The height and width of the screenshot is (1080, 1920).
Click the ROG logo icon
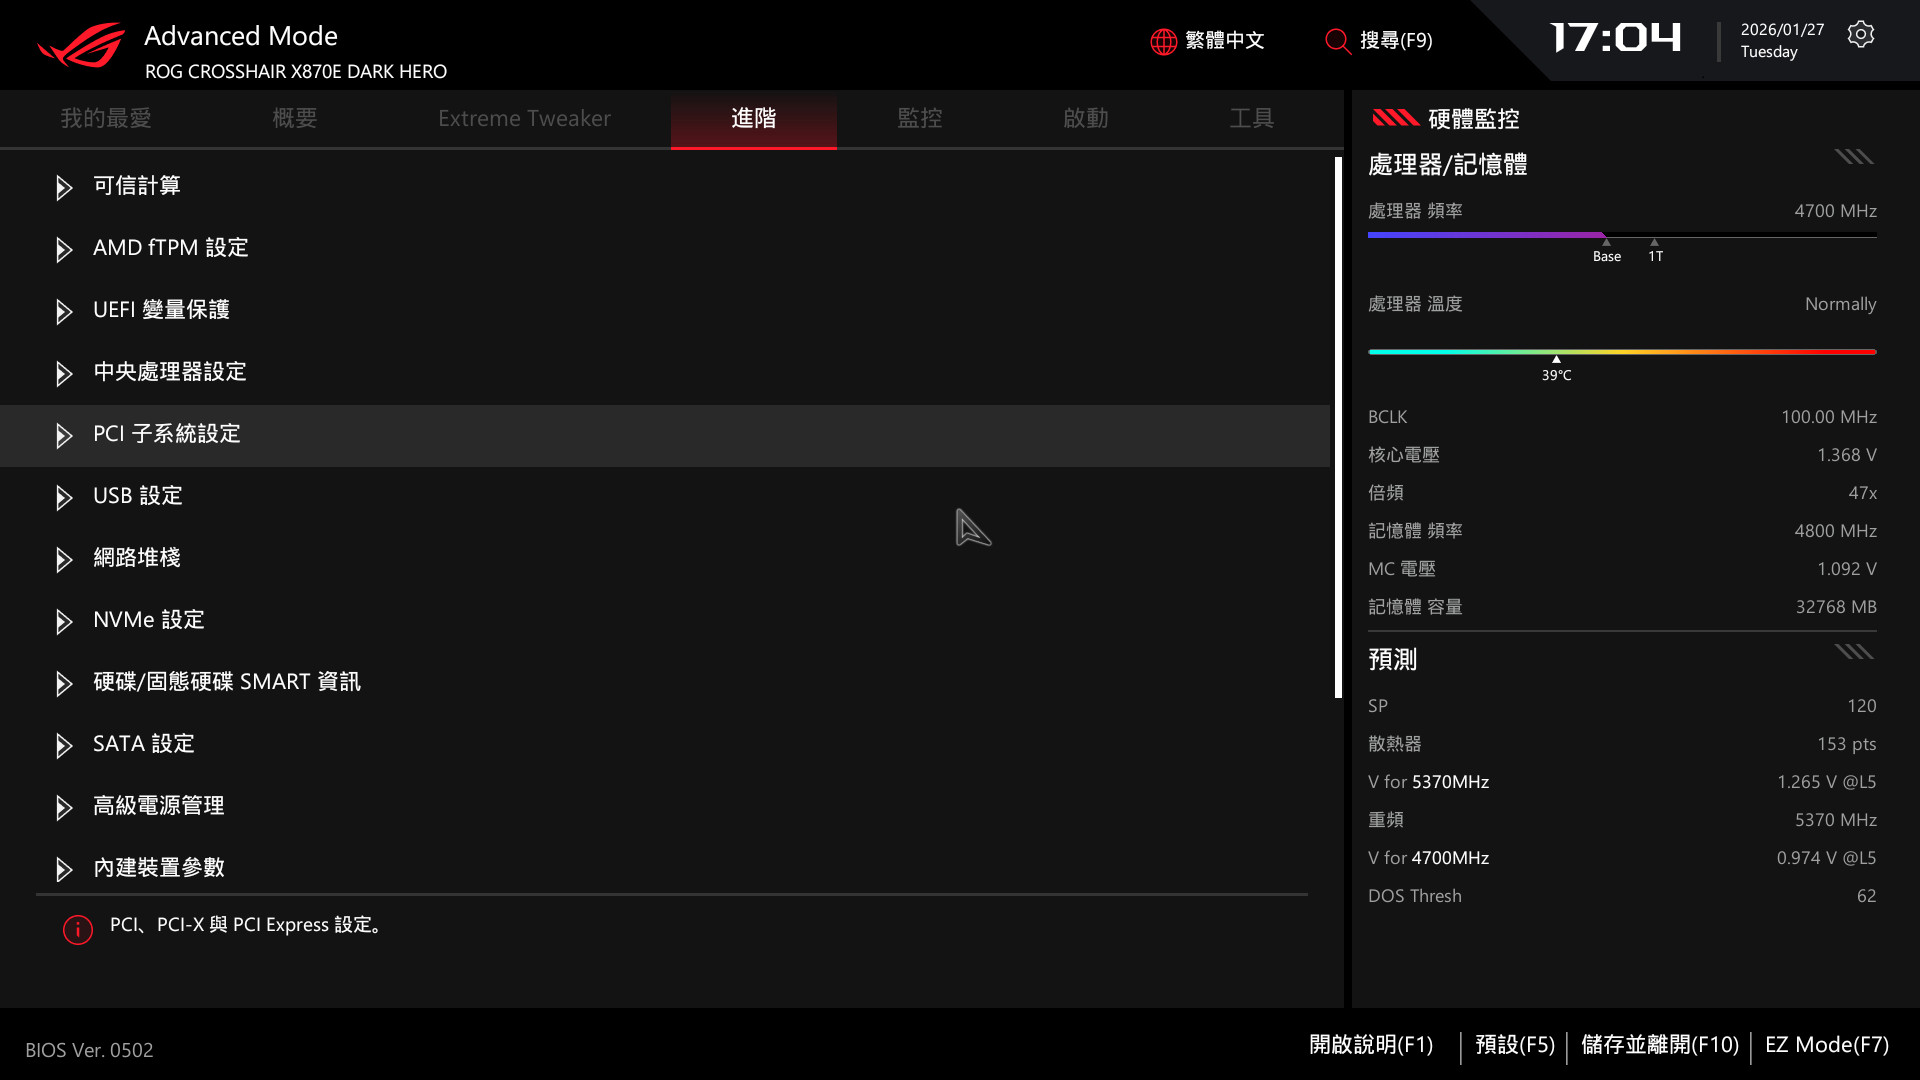[82, 45]
